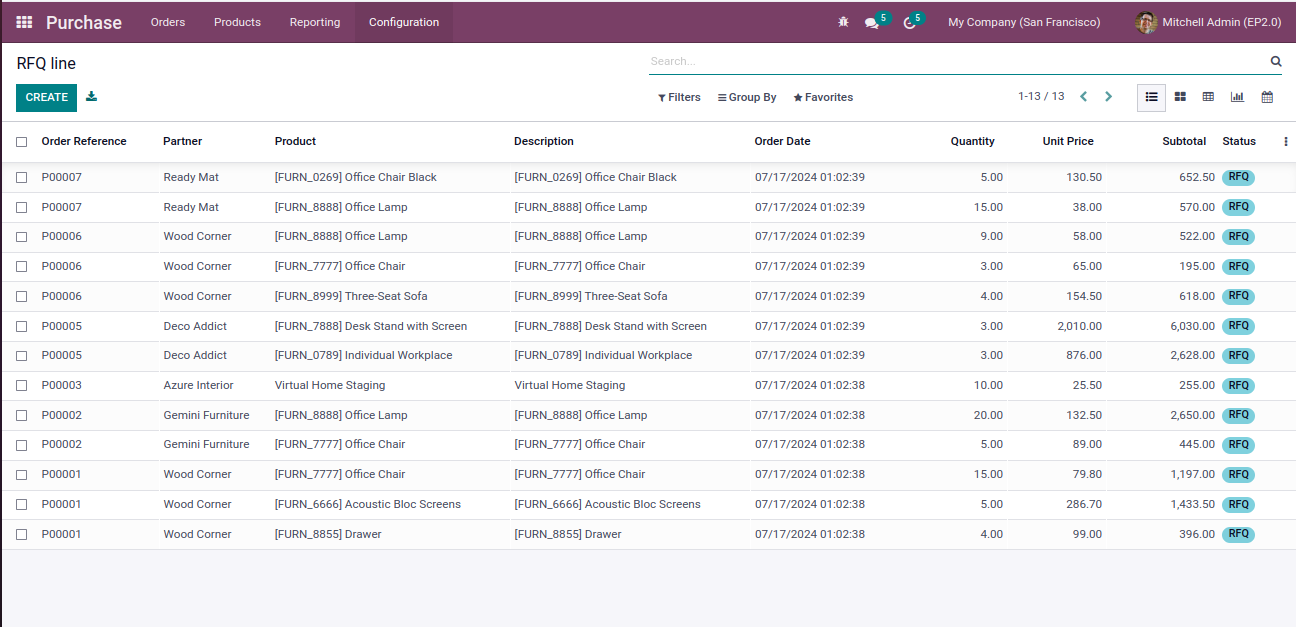The image size is (1296, 627).
Task: Open the Group By dropdown
Action: [x=747, y=97]
